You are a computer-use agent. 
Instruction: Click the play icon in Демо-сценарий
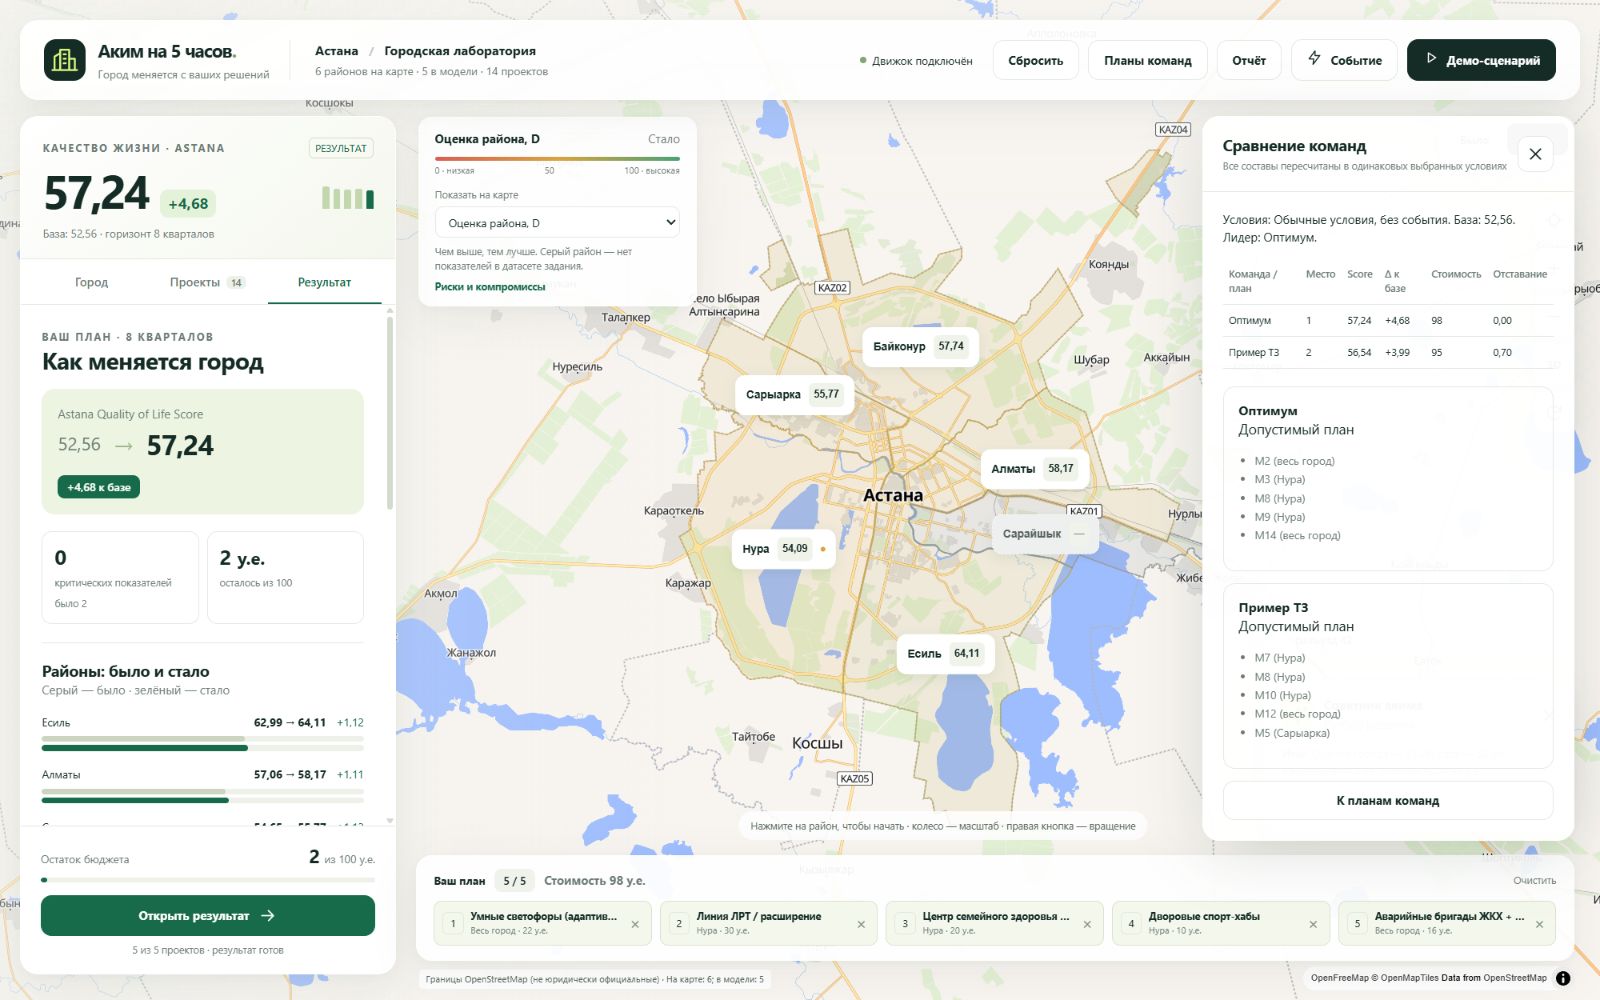1431,59
